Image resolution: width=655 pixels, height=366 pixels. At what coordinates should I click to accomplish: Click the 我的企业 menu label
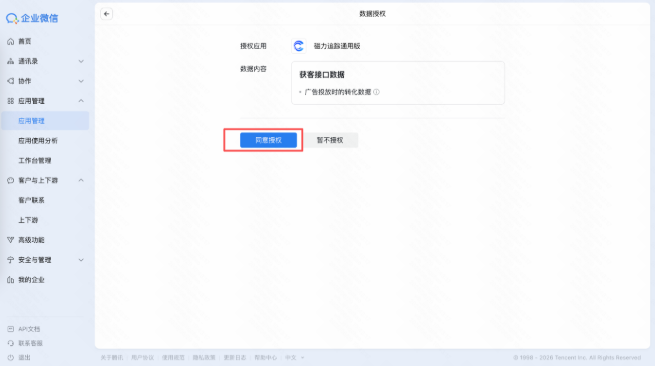[x=31, y=280]
